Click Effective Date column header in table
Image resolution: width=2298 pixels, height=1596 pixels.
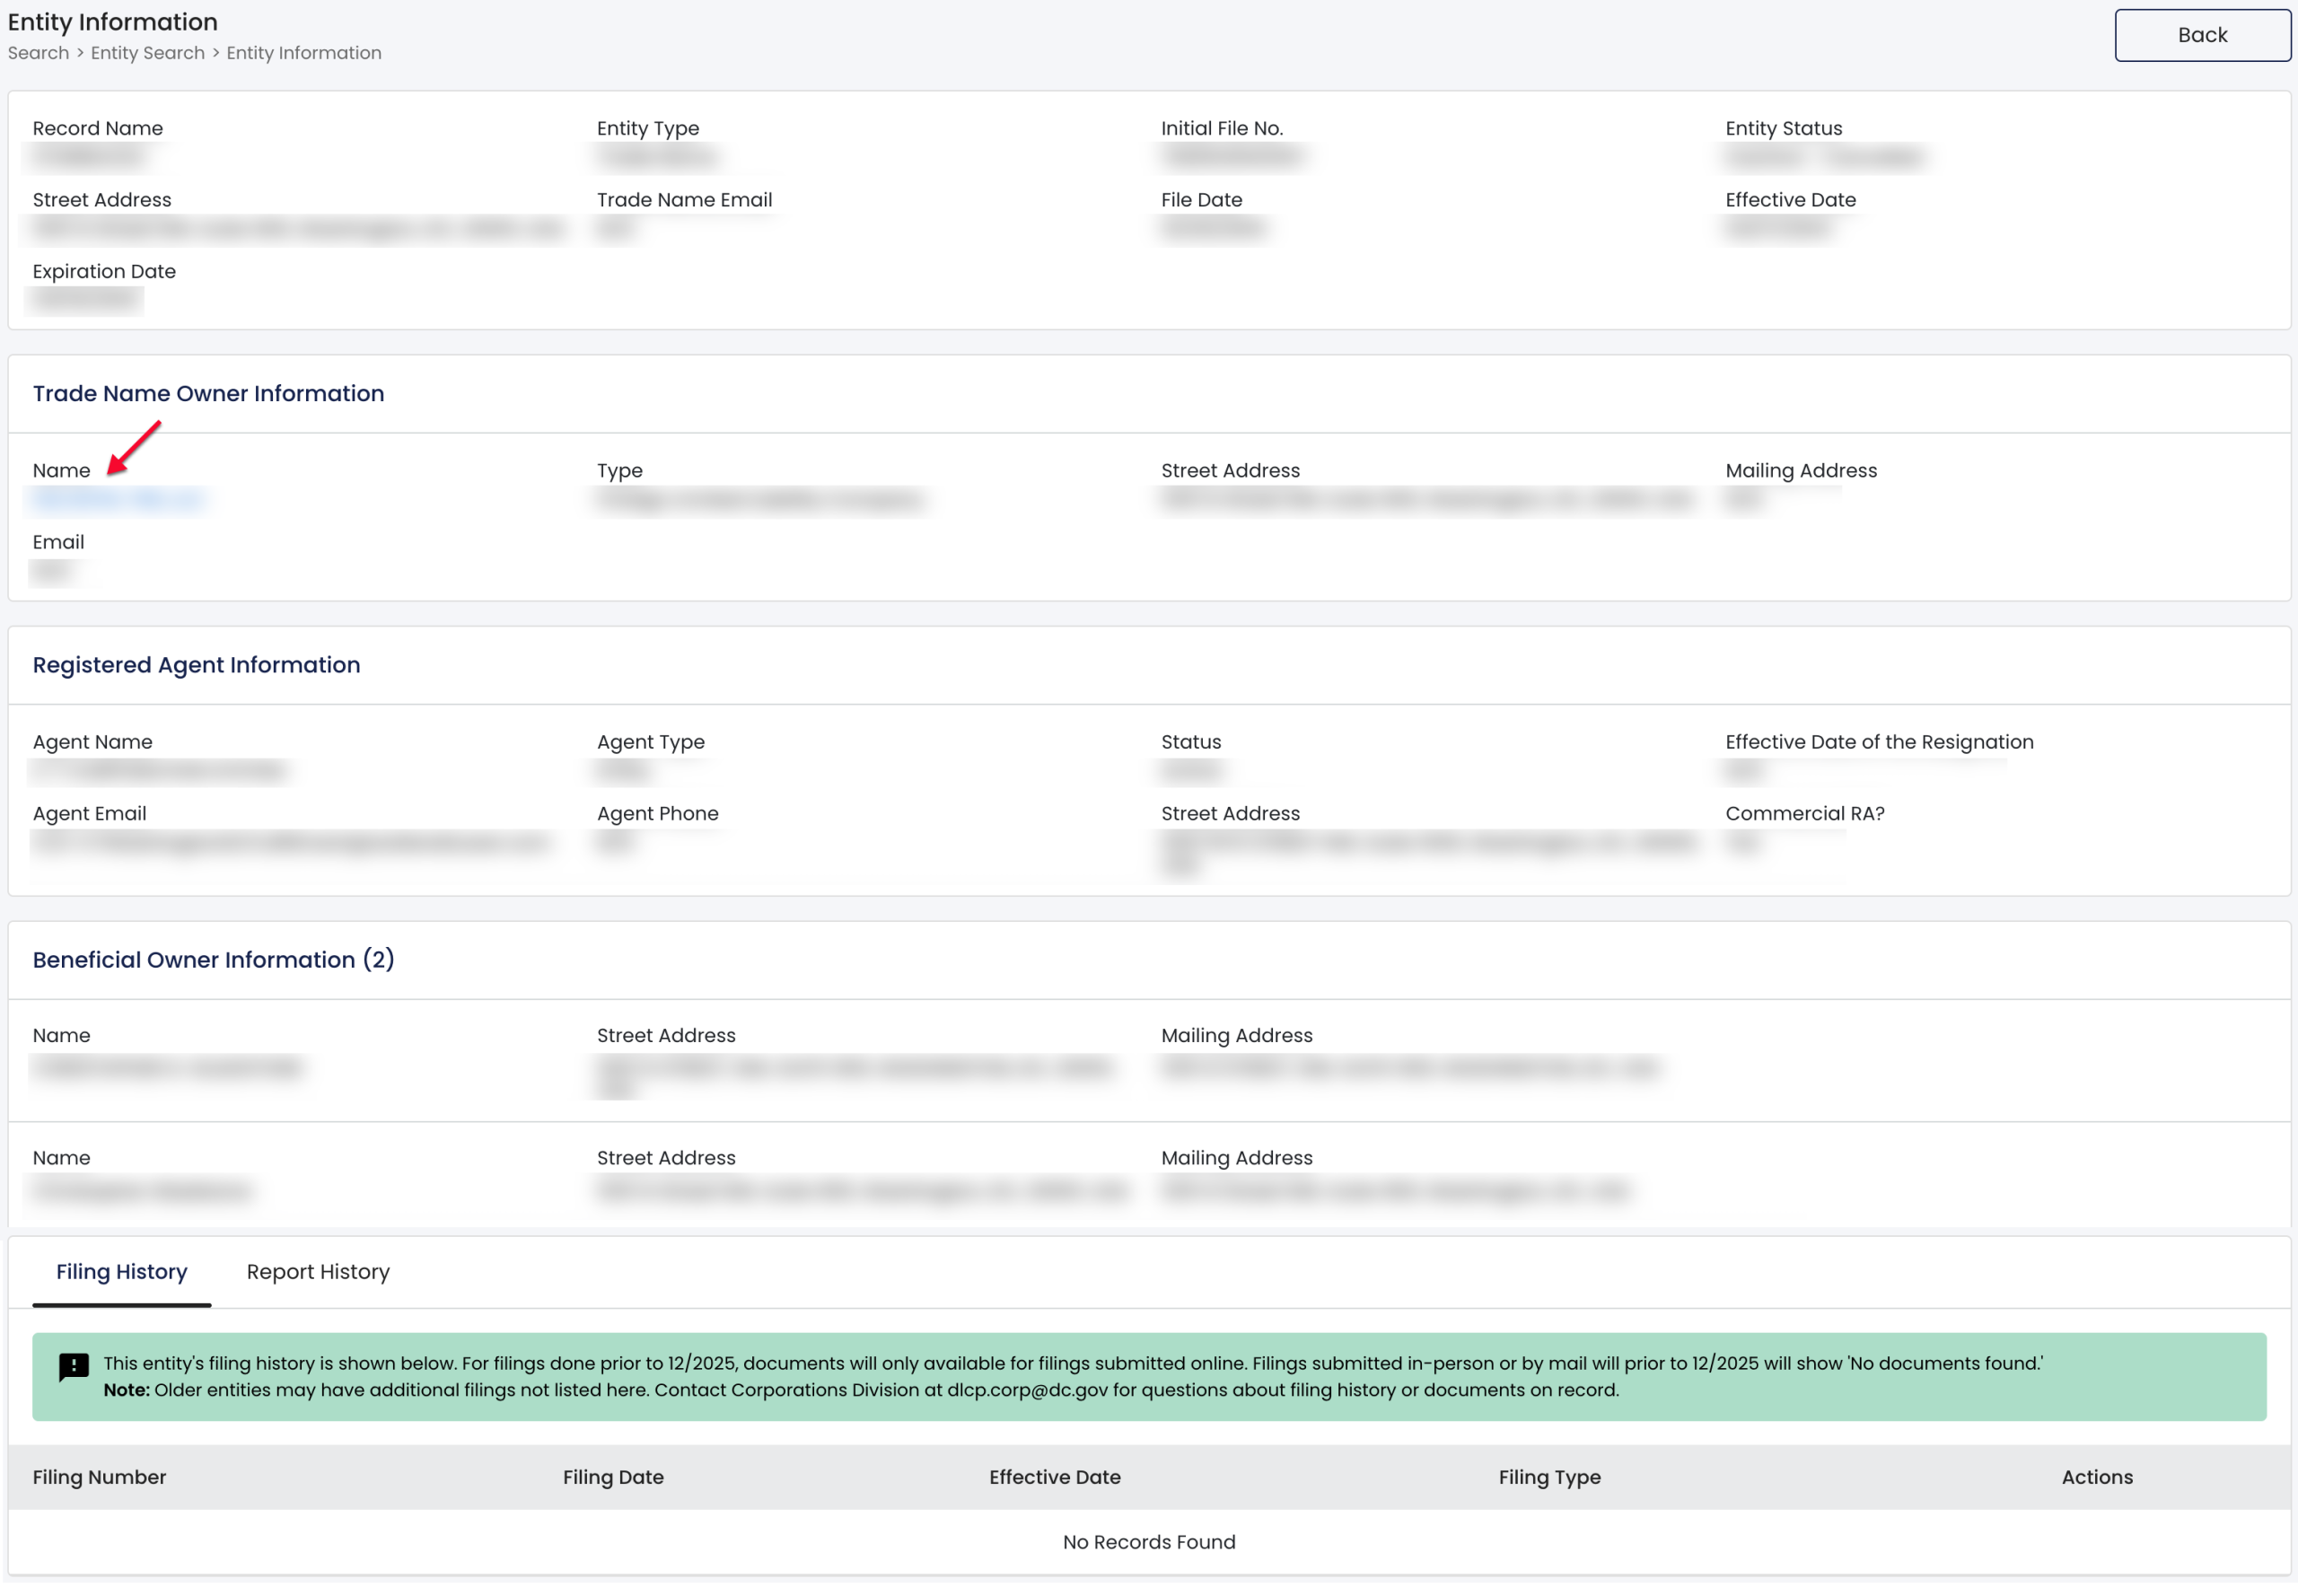1054,1477
